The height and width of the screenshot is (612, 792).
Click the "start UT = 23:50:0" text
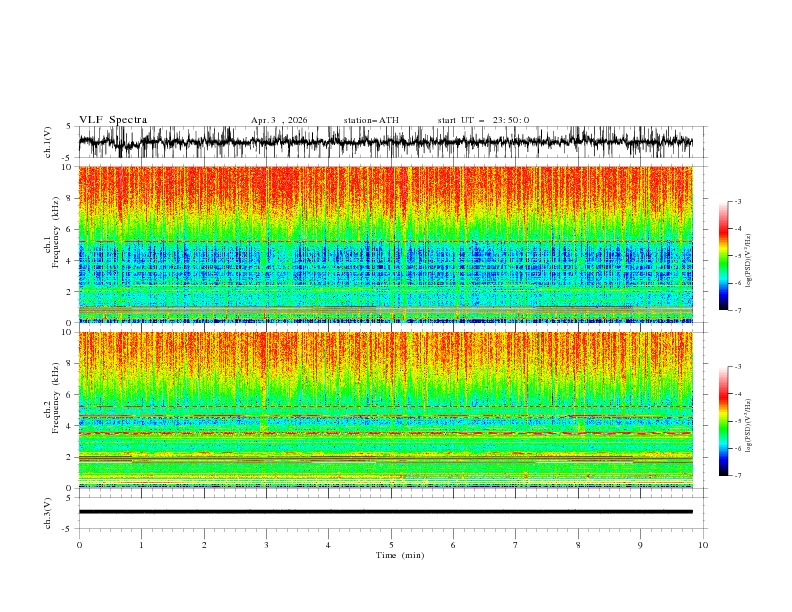(x=483, y=120)
